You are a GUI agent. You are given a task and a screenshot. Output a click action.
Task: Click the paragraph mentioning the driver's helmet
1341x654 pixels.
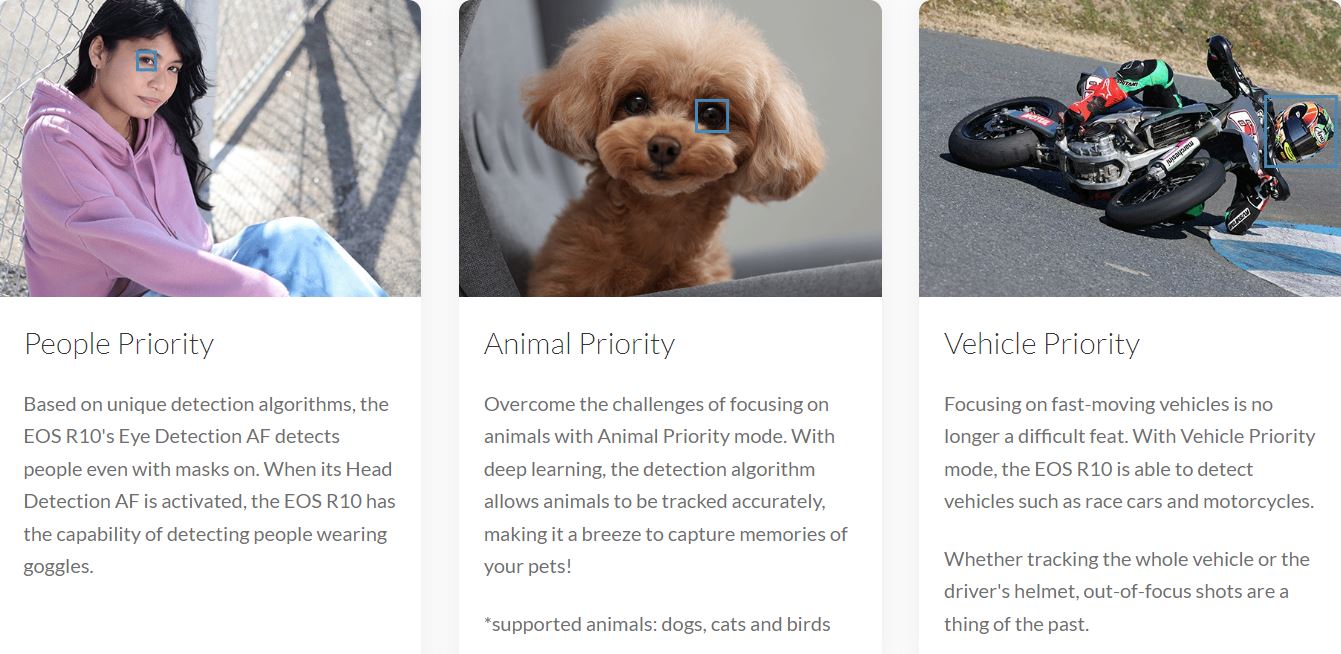pos(1126,591)
